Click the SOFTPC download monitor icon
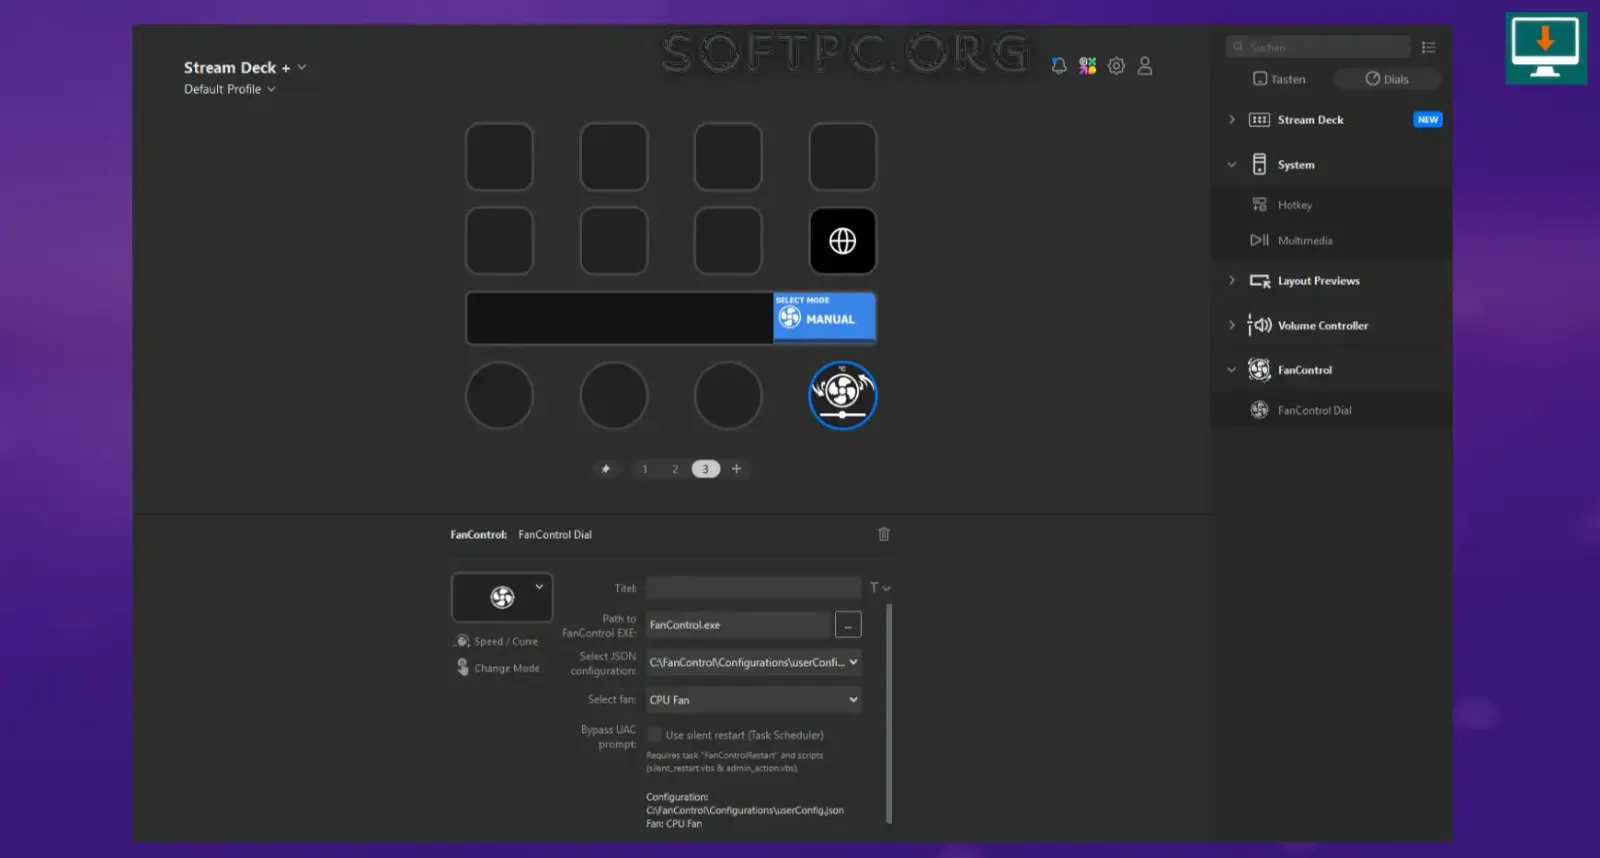Screen dimensions: 1600x858 pos(1545,48)
